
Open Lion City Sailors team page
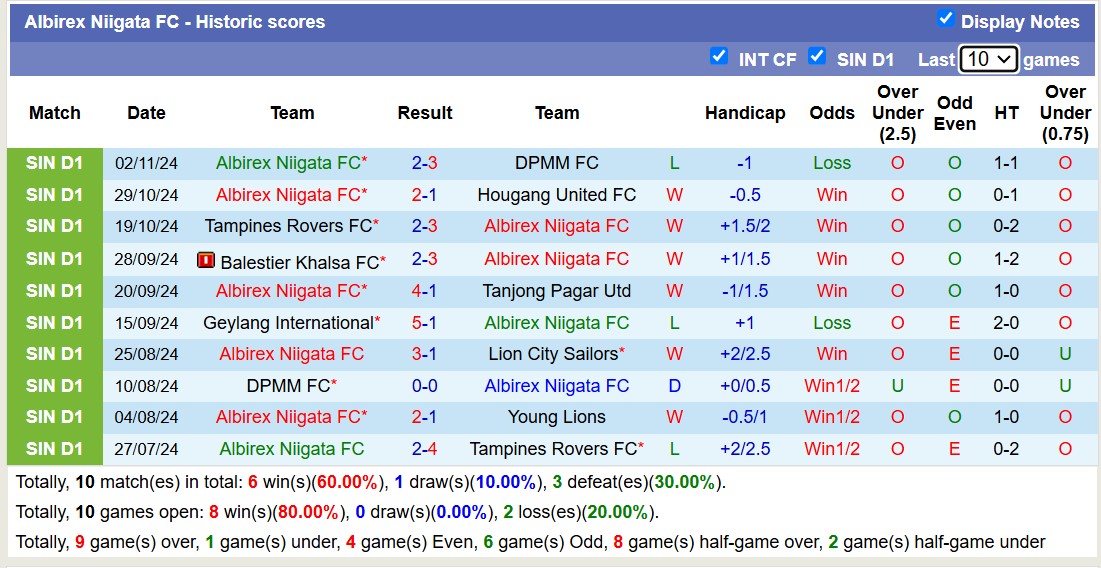[x=553, y=354]
